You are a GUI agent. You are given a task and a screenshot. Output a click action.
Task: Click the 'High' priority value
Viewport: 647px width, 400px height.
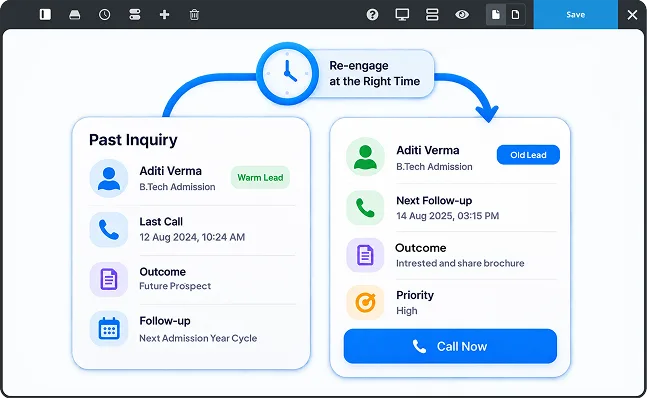407,311
